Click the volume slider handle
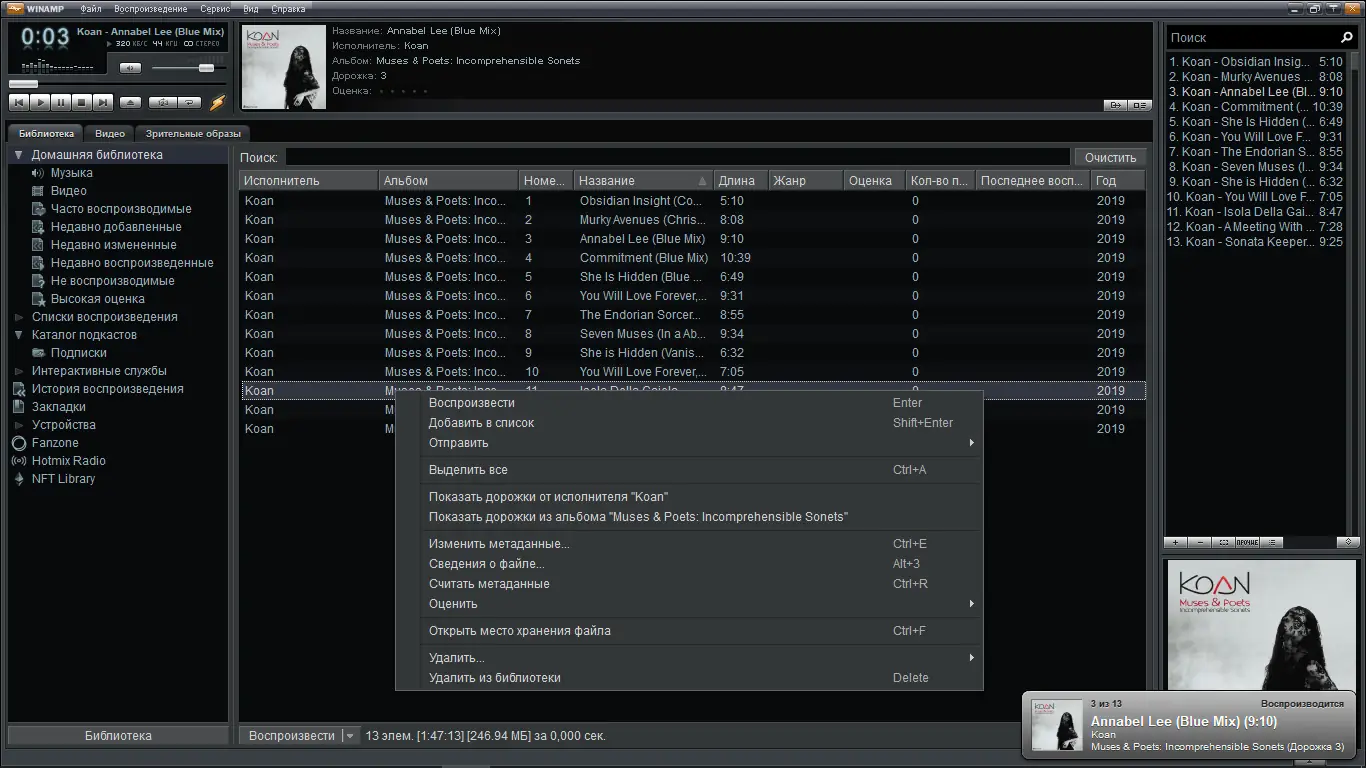This screenshot has width=1366, height=768. pyautogui.click(x=206, y=68)
